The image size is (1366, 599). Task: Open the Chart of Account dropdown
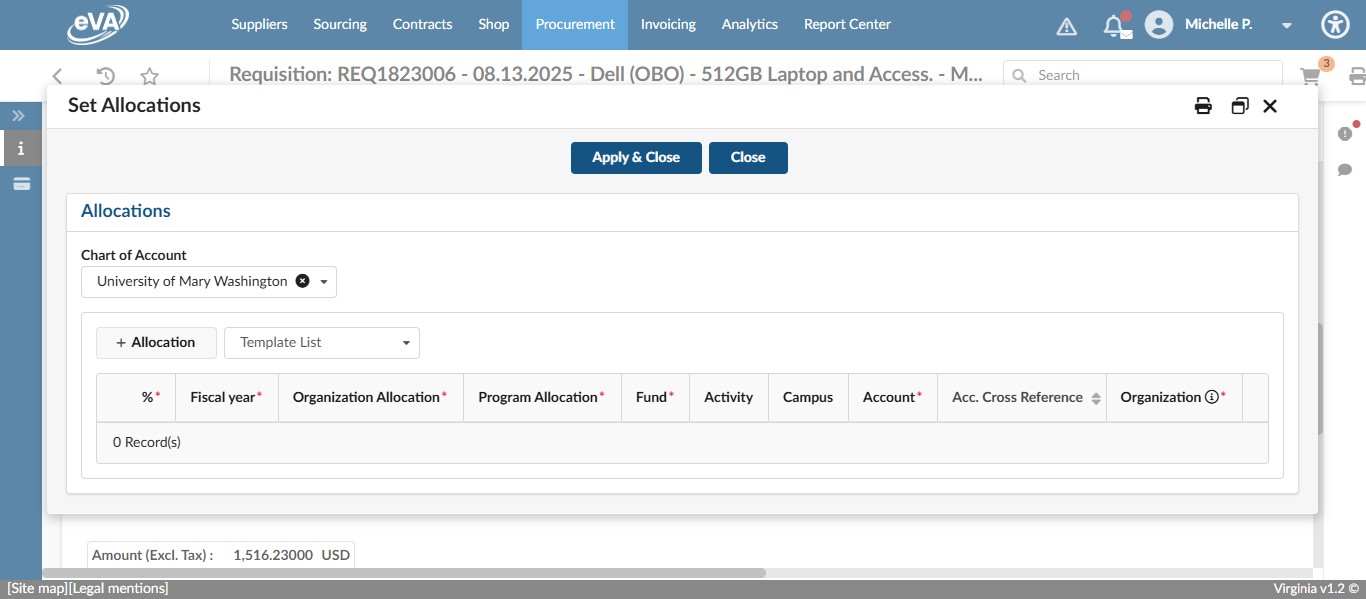323,281
